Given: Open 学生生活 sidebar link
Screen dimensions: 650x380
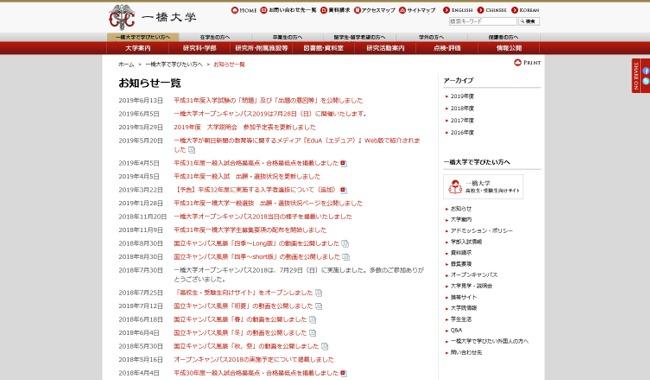Looking at the screenshot, I should coord(461,319).
